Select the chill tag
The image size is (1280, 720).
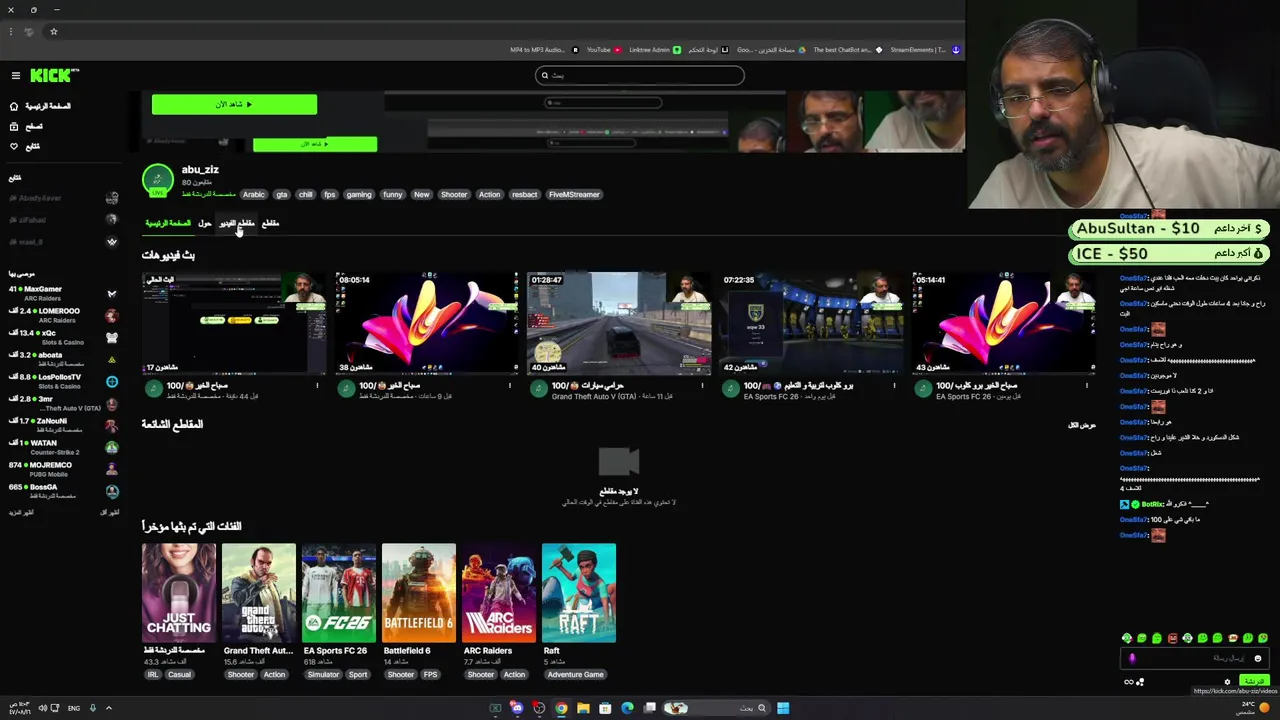click(305, 195)
